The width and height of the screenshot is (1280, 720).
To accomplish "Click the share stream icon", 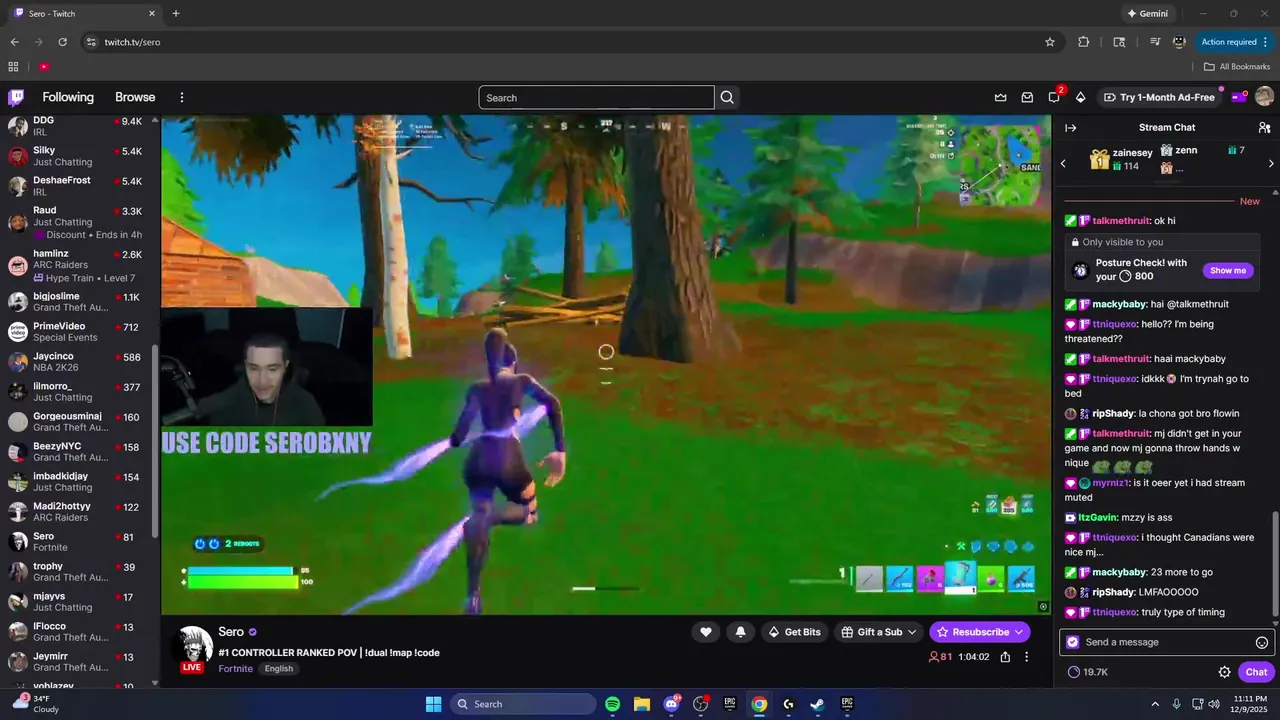I will tap(1005, 657).
